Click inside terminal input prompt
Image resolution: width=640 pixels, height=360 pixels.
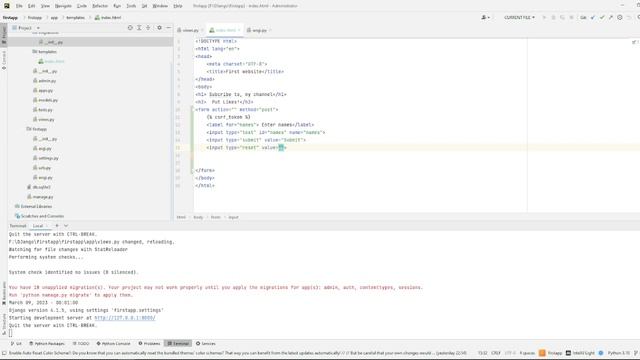tap(11, 333)
